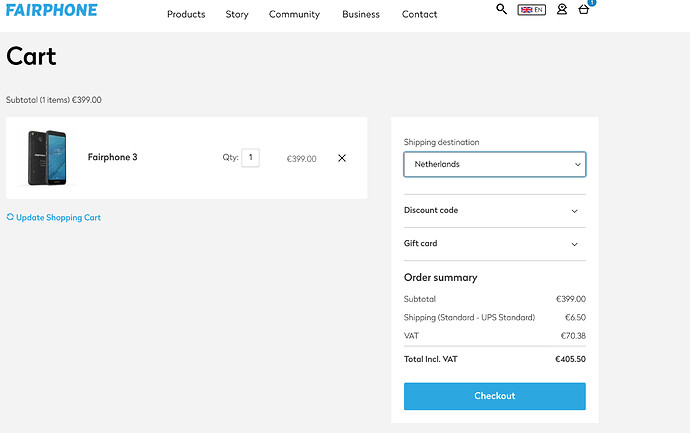690x433 pixels.
Task: Open the user account icon
Action: [562, 9]
